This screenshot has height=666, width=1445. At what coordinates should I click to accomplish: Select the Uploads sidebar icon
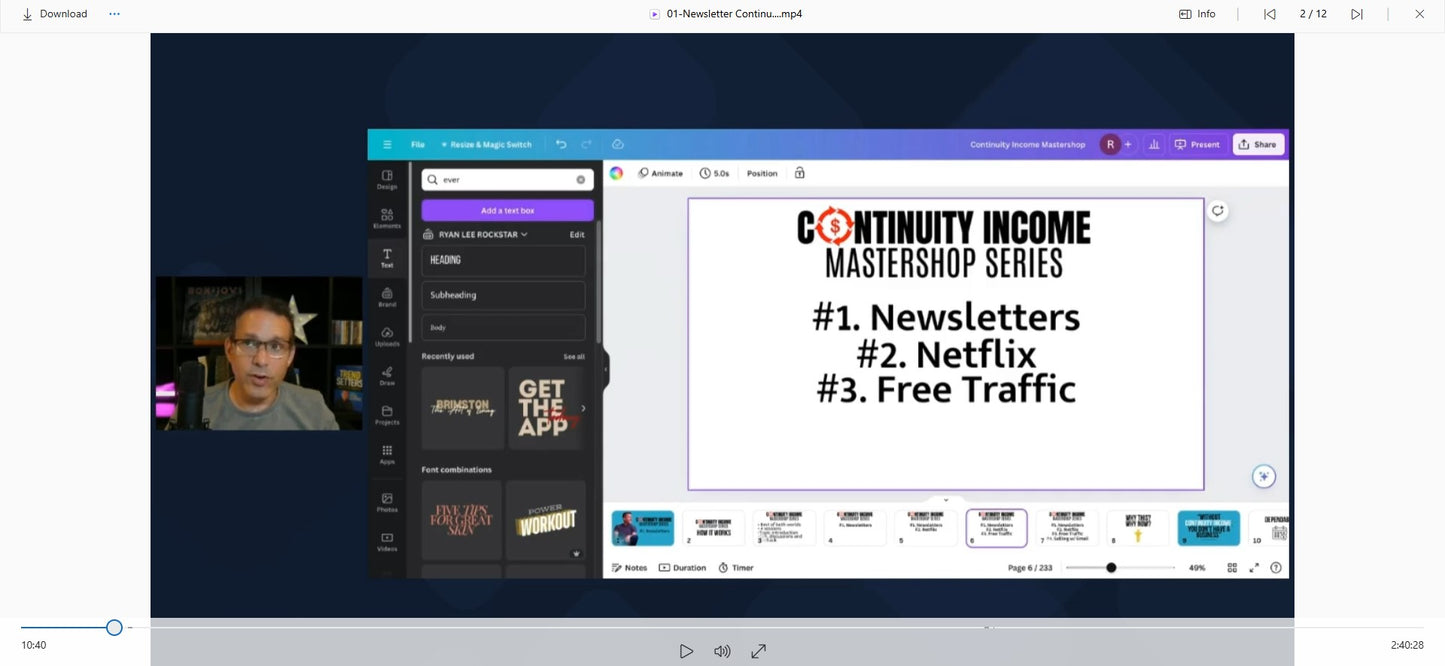(x=387, y=335)
